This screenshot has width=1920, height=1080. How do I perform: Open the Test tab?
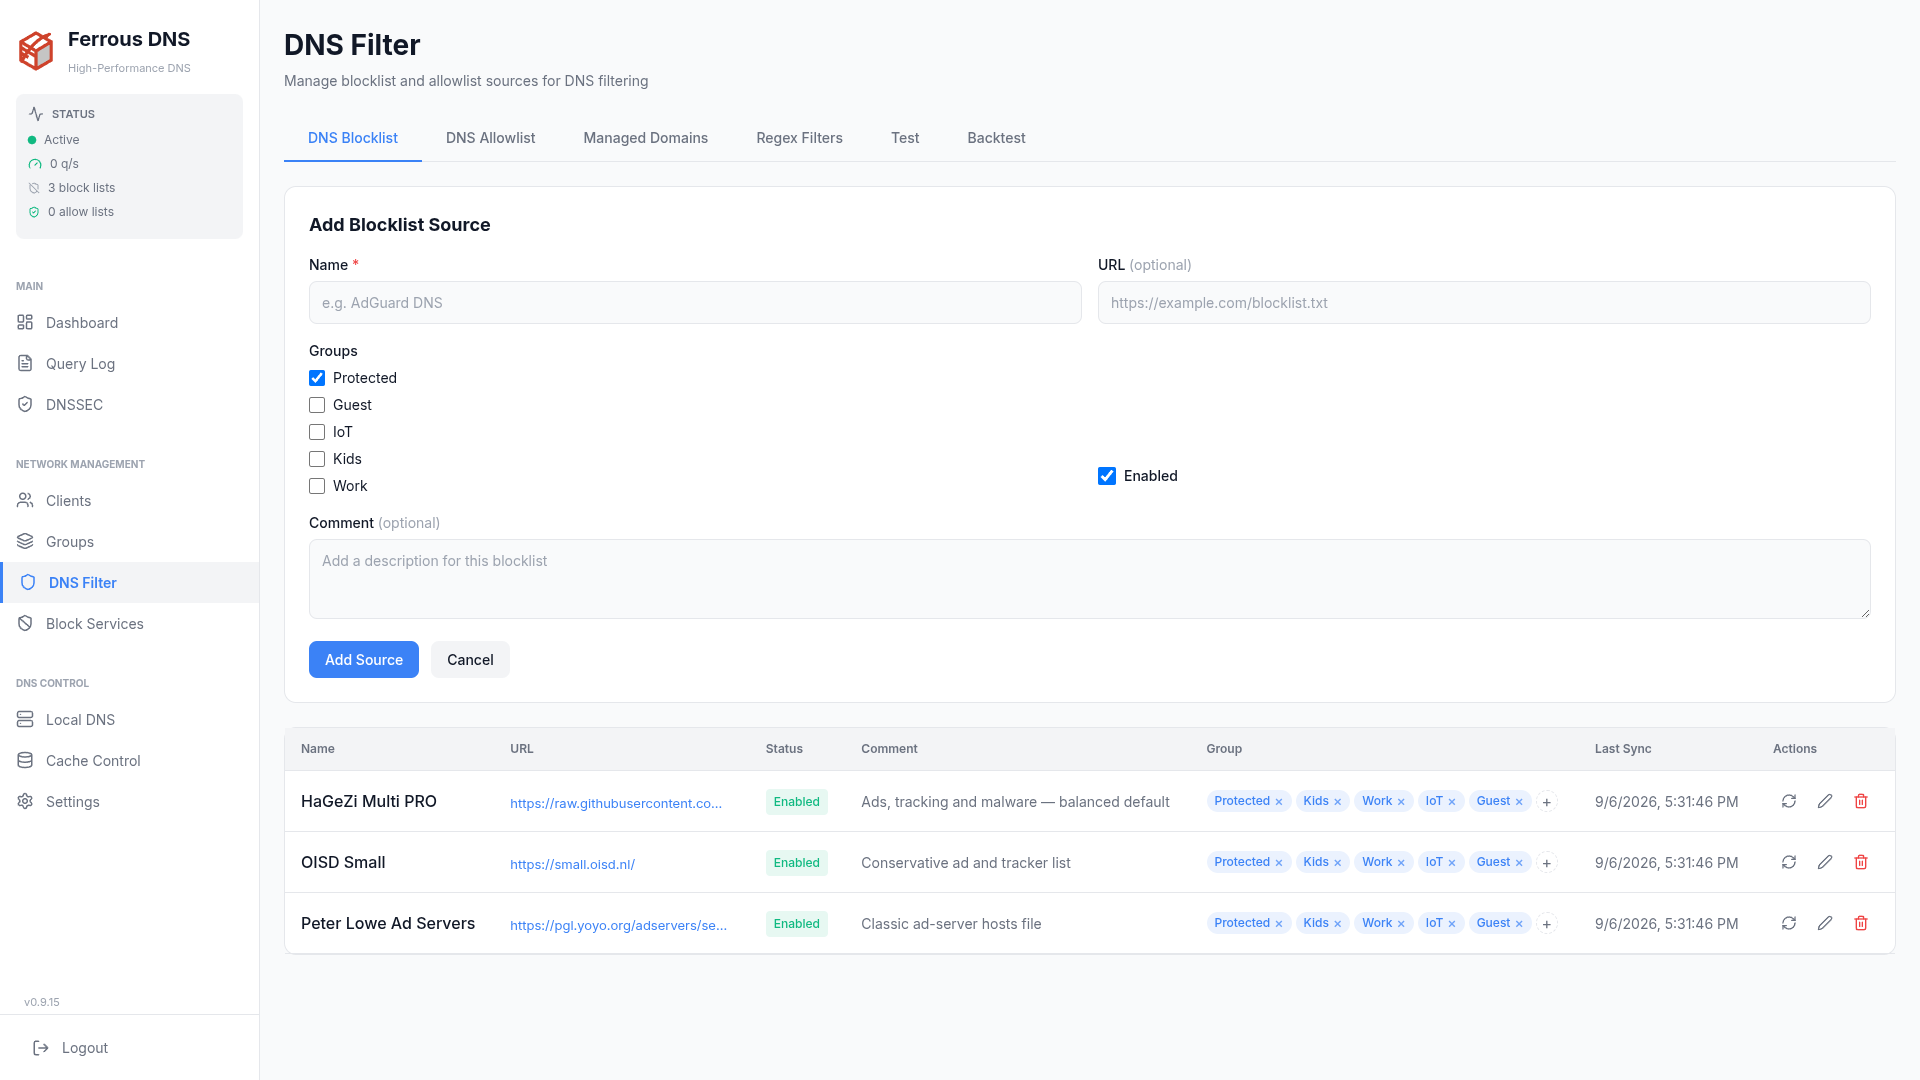click(x=905, y=138)
